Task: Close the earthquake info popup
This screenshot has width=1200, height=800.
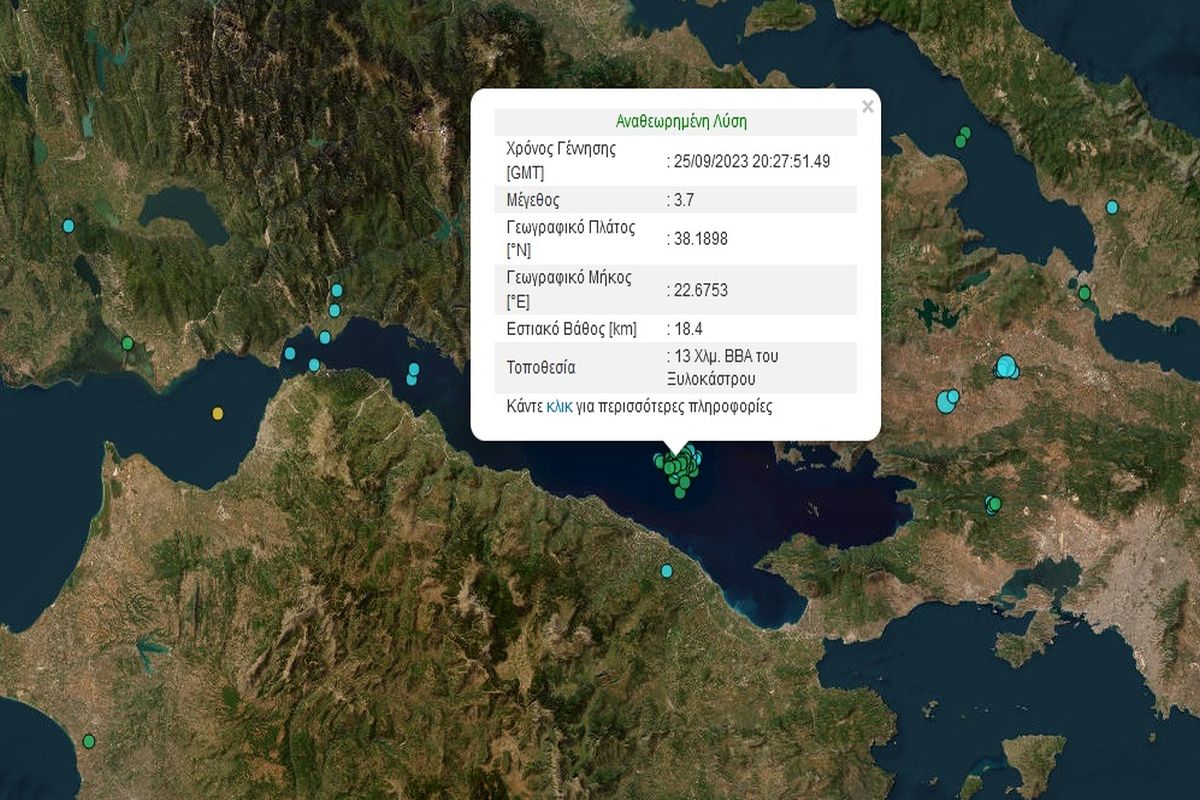Action: [x=867, y=107]
